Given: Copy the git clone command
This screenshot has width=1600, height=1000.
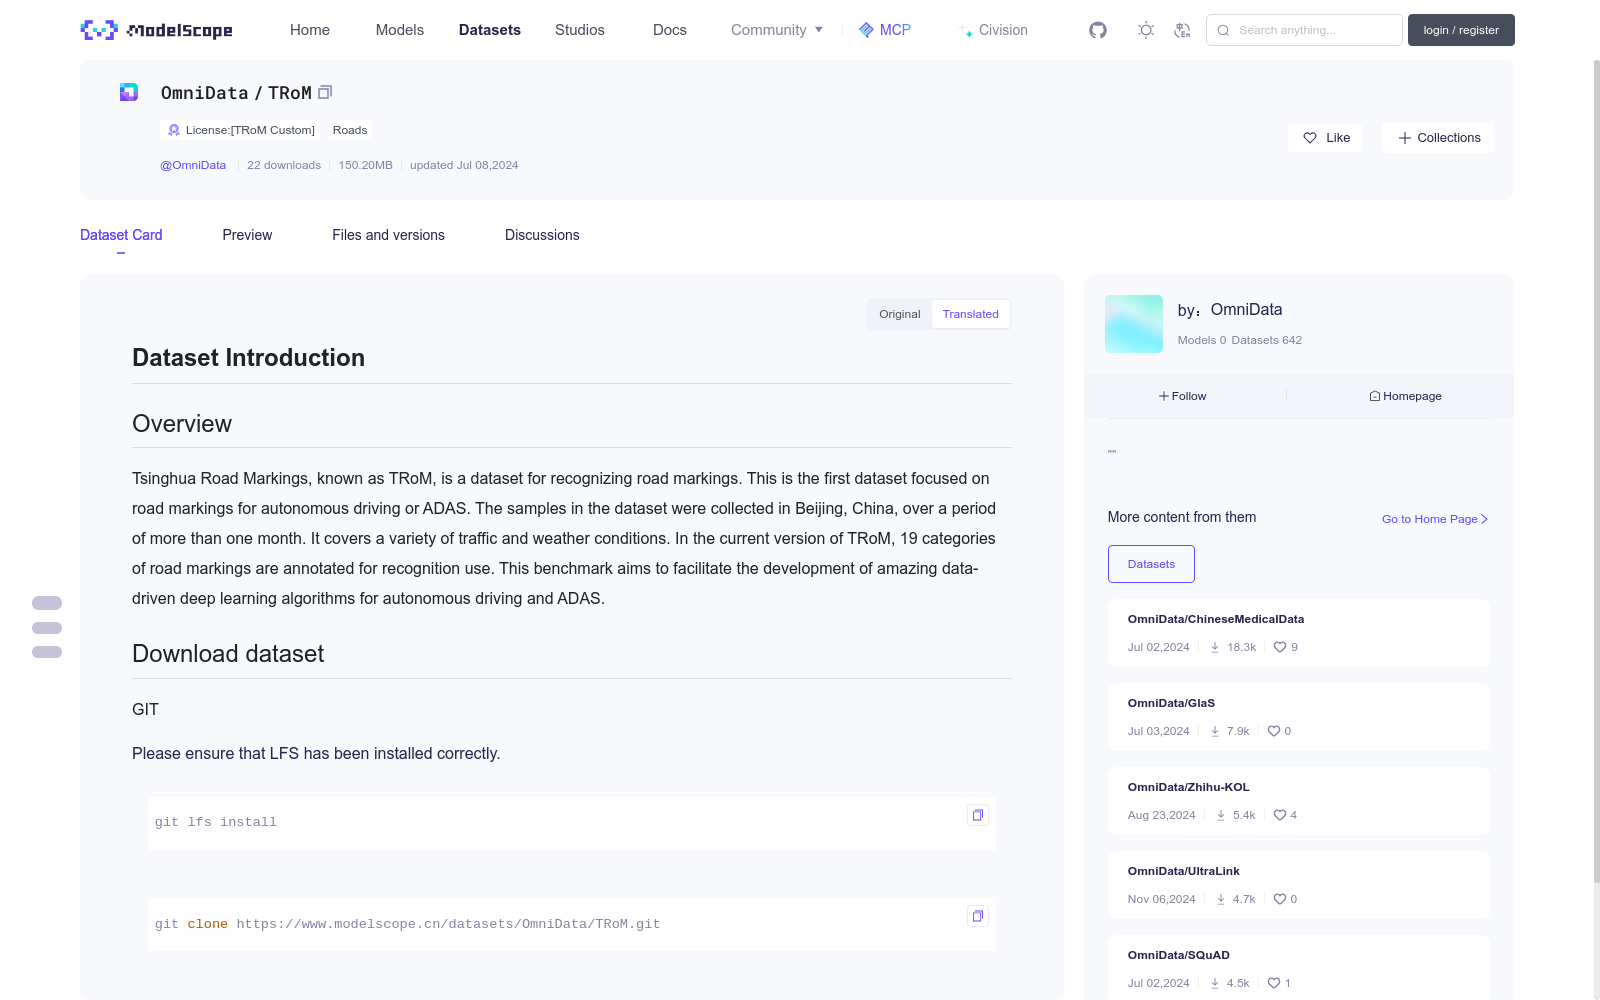Looking at the screenshot, I should click(x=978, y=916).
